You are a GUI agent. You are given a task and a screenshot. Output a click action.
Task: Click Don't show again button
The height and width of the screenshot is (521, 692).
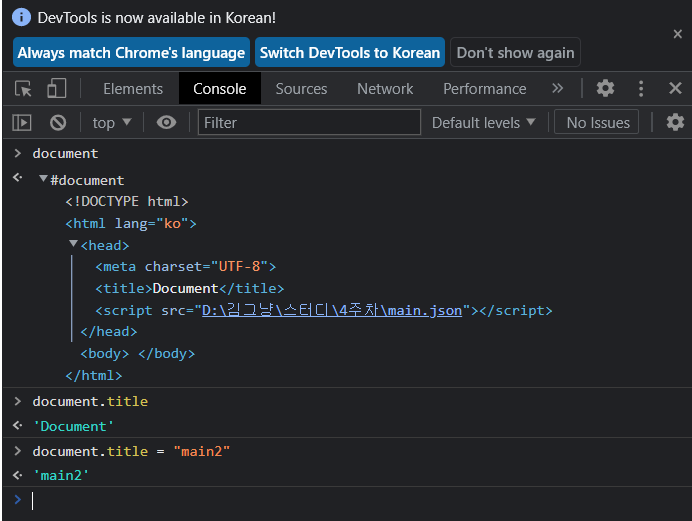[515, 52]
